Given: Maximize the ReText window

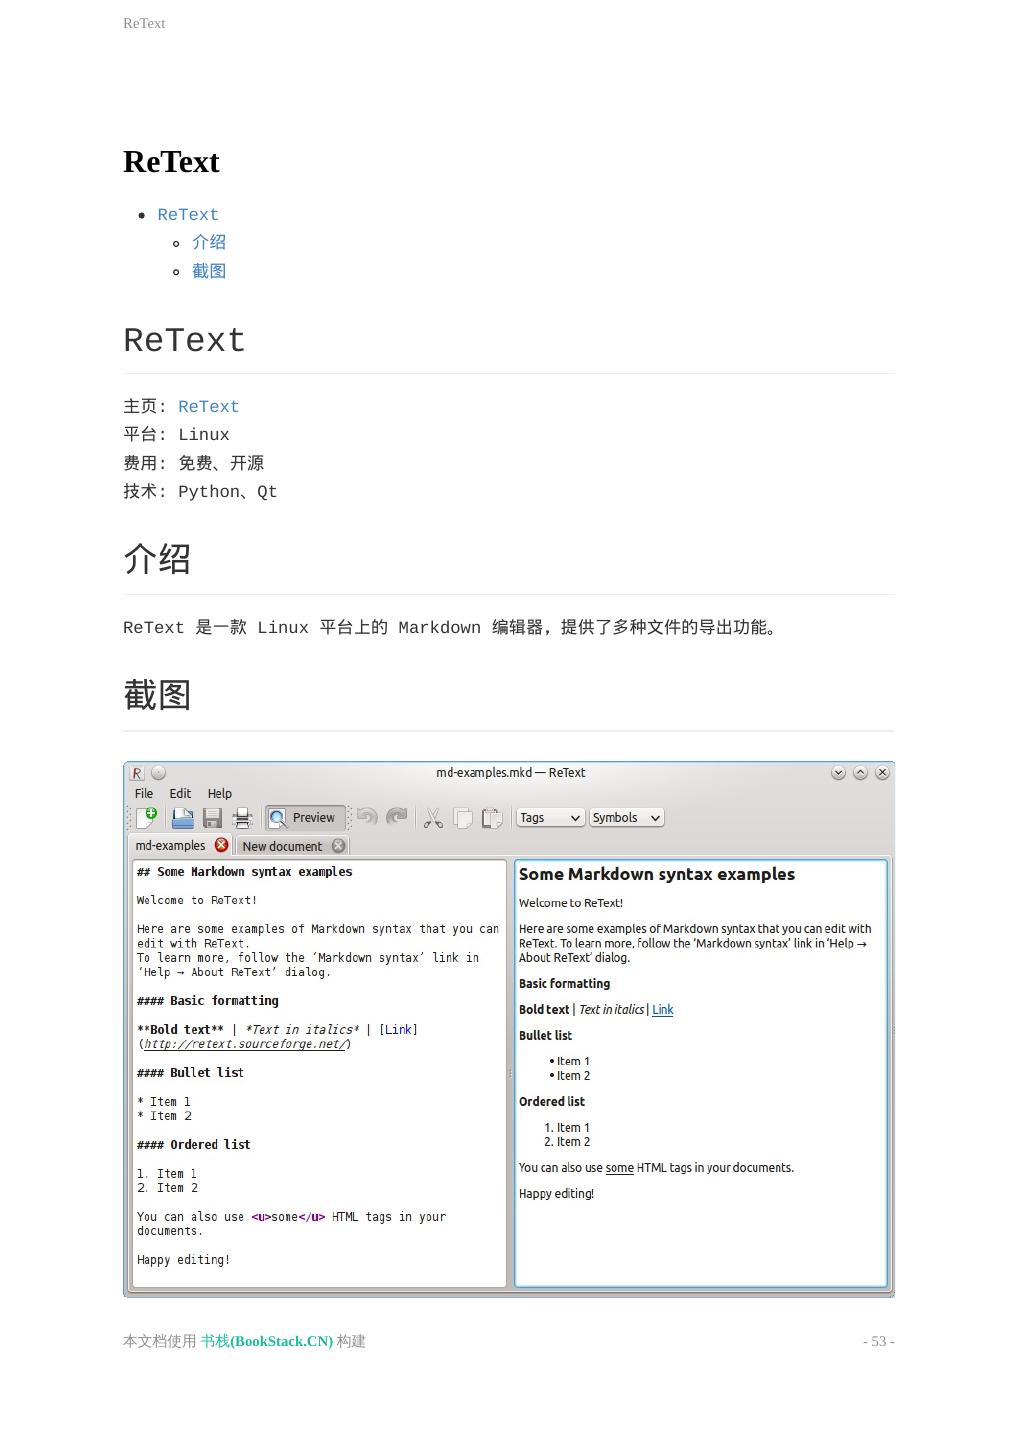Looking at the screenshot, I should pos(860,773).
